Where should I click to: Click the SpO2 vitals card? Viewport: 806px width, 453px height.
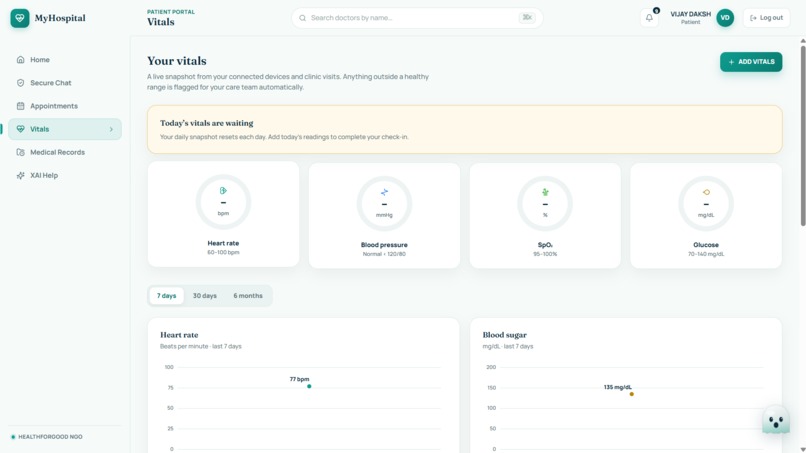(545, 215)
